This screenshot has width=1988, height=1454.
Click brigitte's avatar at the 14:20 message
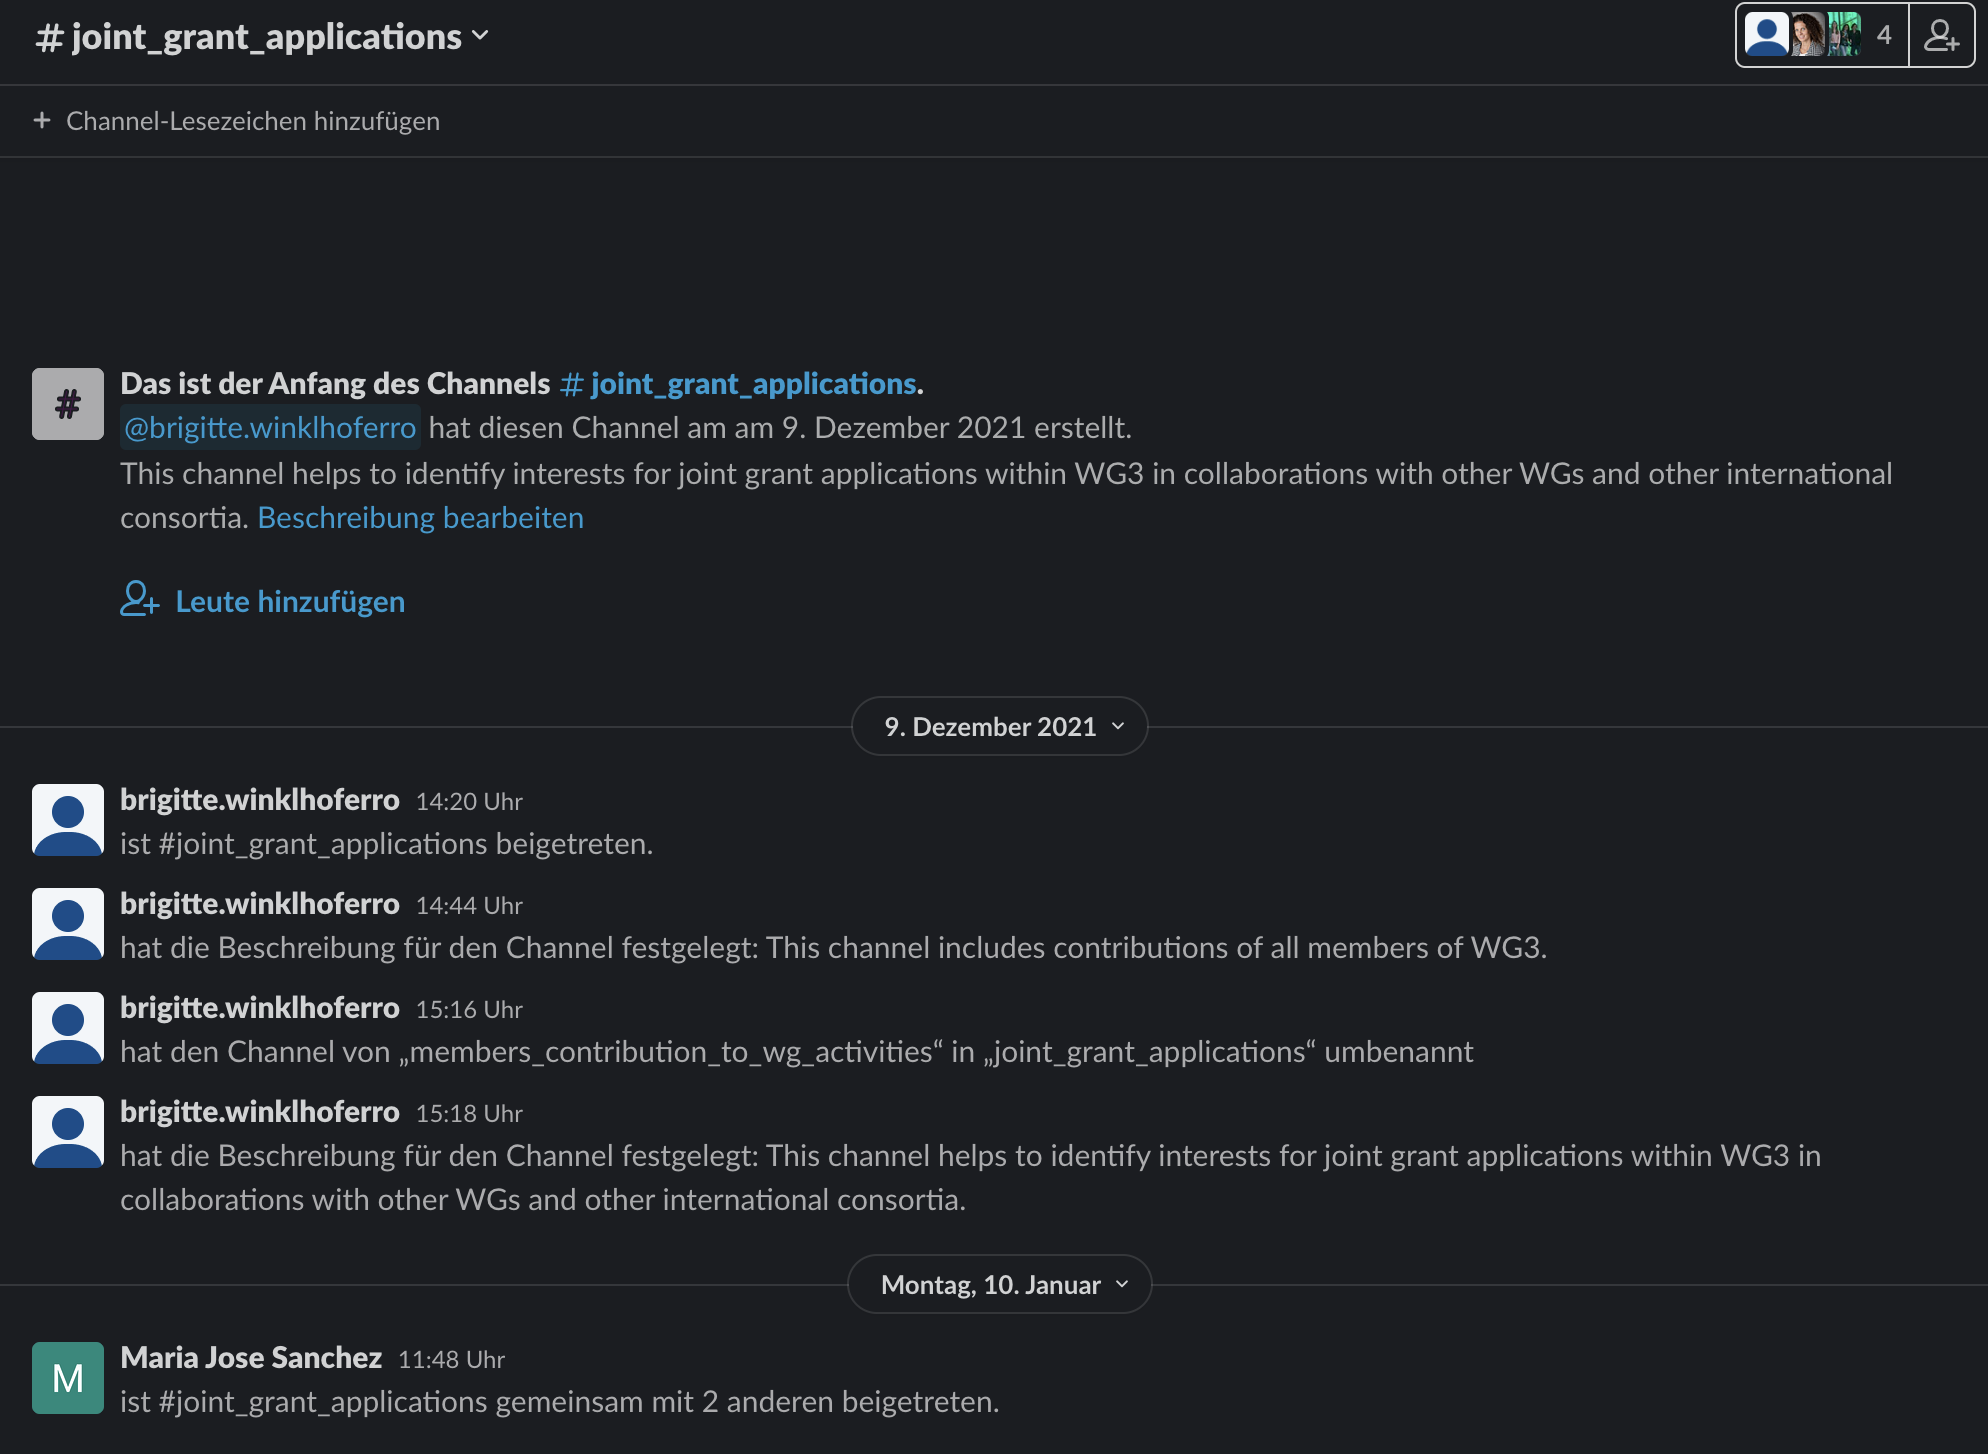[68, 820]
